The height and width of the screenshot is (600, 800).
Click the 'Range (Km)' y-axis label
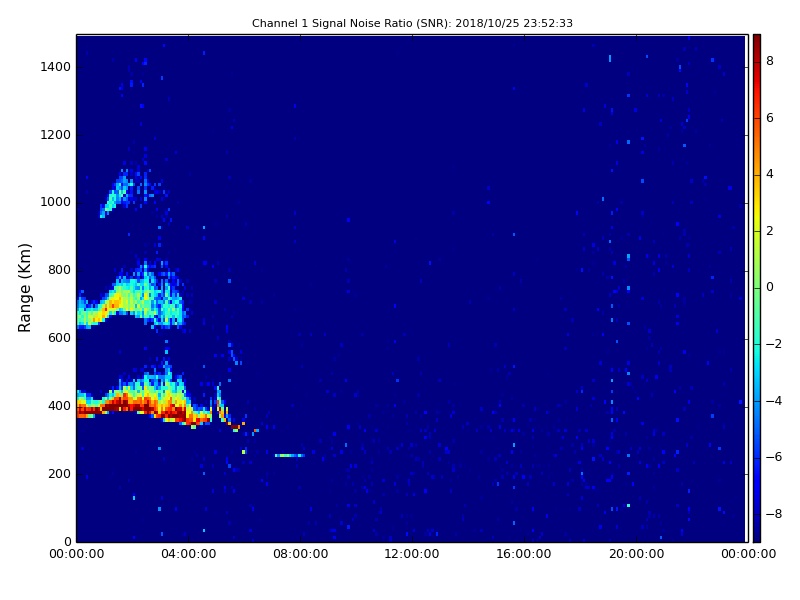point(24,288)
